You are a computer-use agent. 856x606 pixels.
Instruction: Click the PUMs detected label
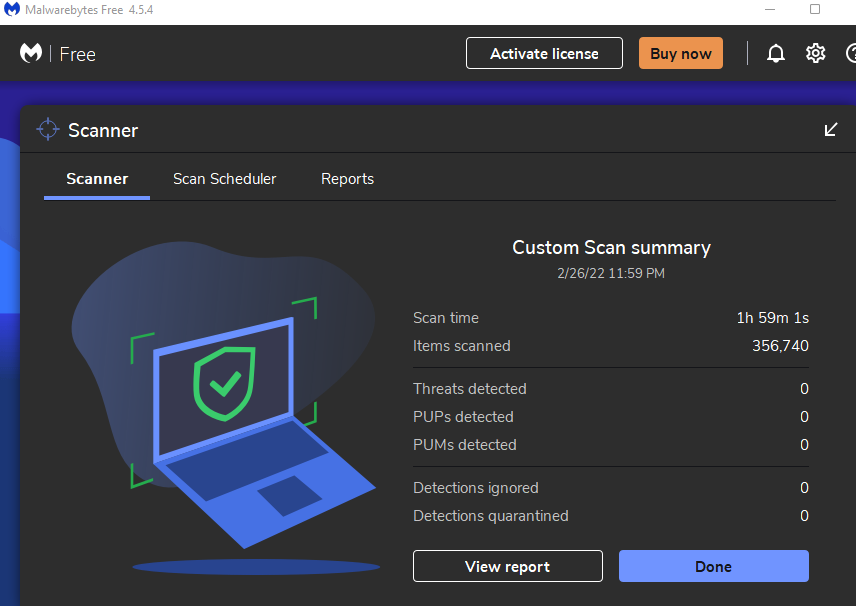coord(465,444)
